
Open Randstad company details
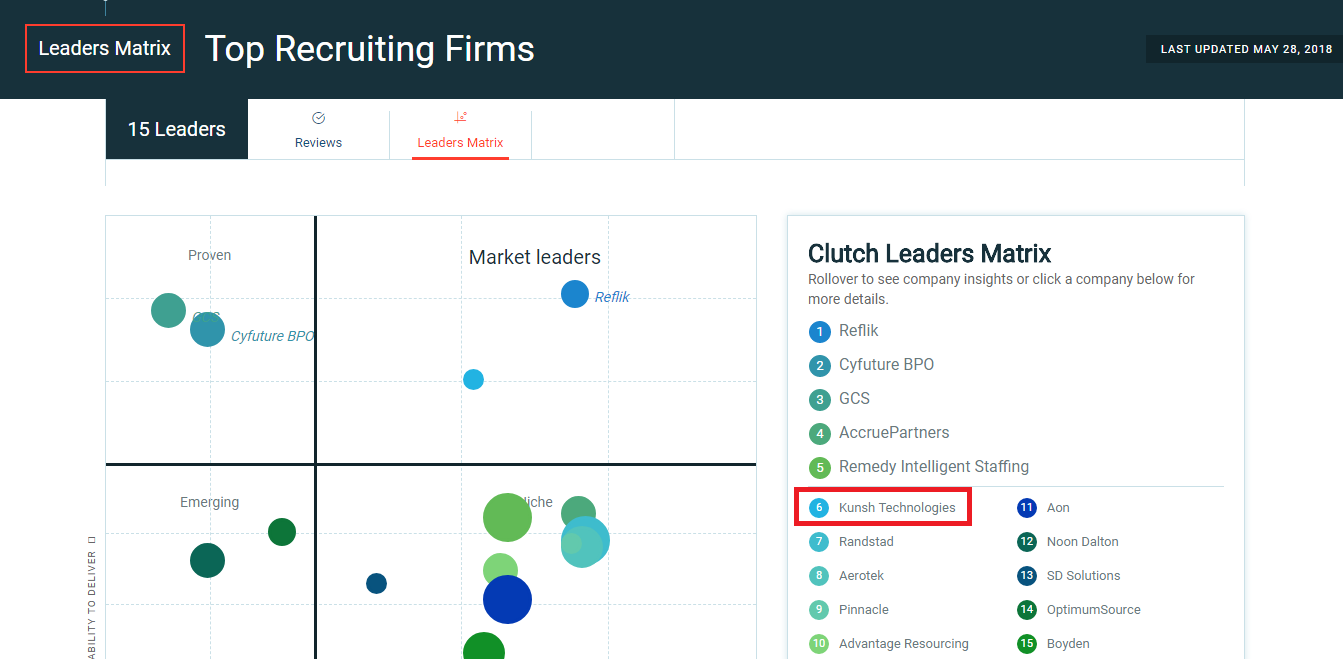tap(866, 542)
